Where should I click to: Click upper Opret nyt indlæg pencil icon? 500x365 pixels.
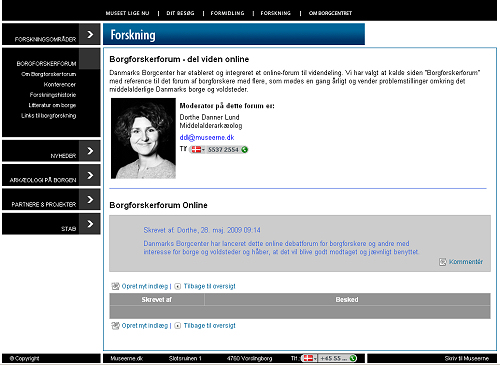coord(115,286)
